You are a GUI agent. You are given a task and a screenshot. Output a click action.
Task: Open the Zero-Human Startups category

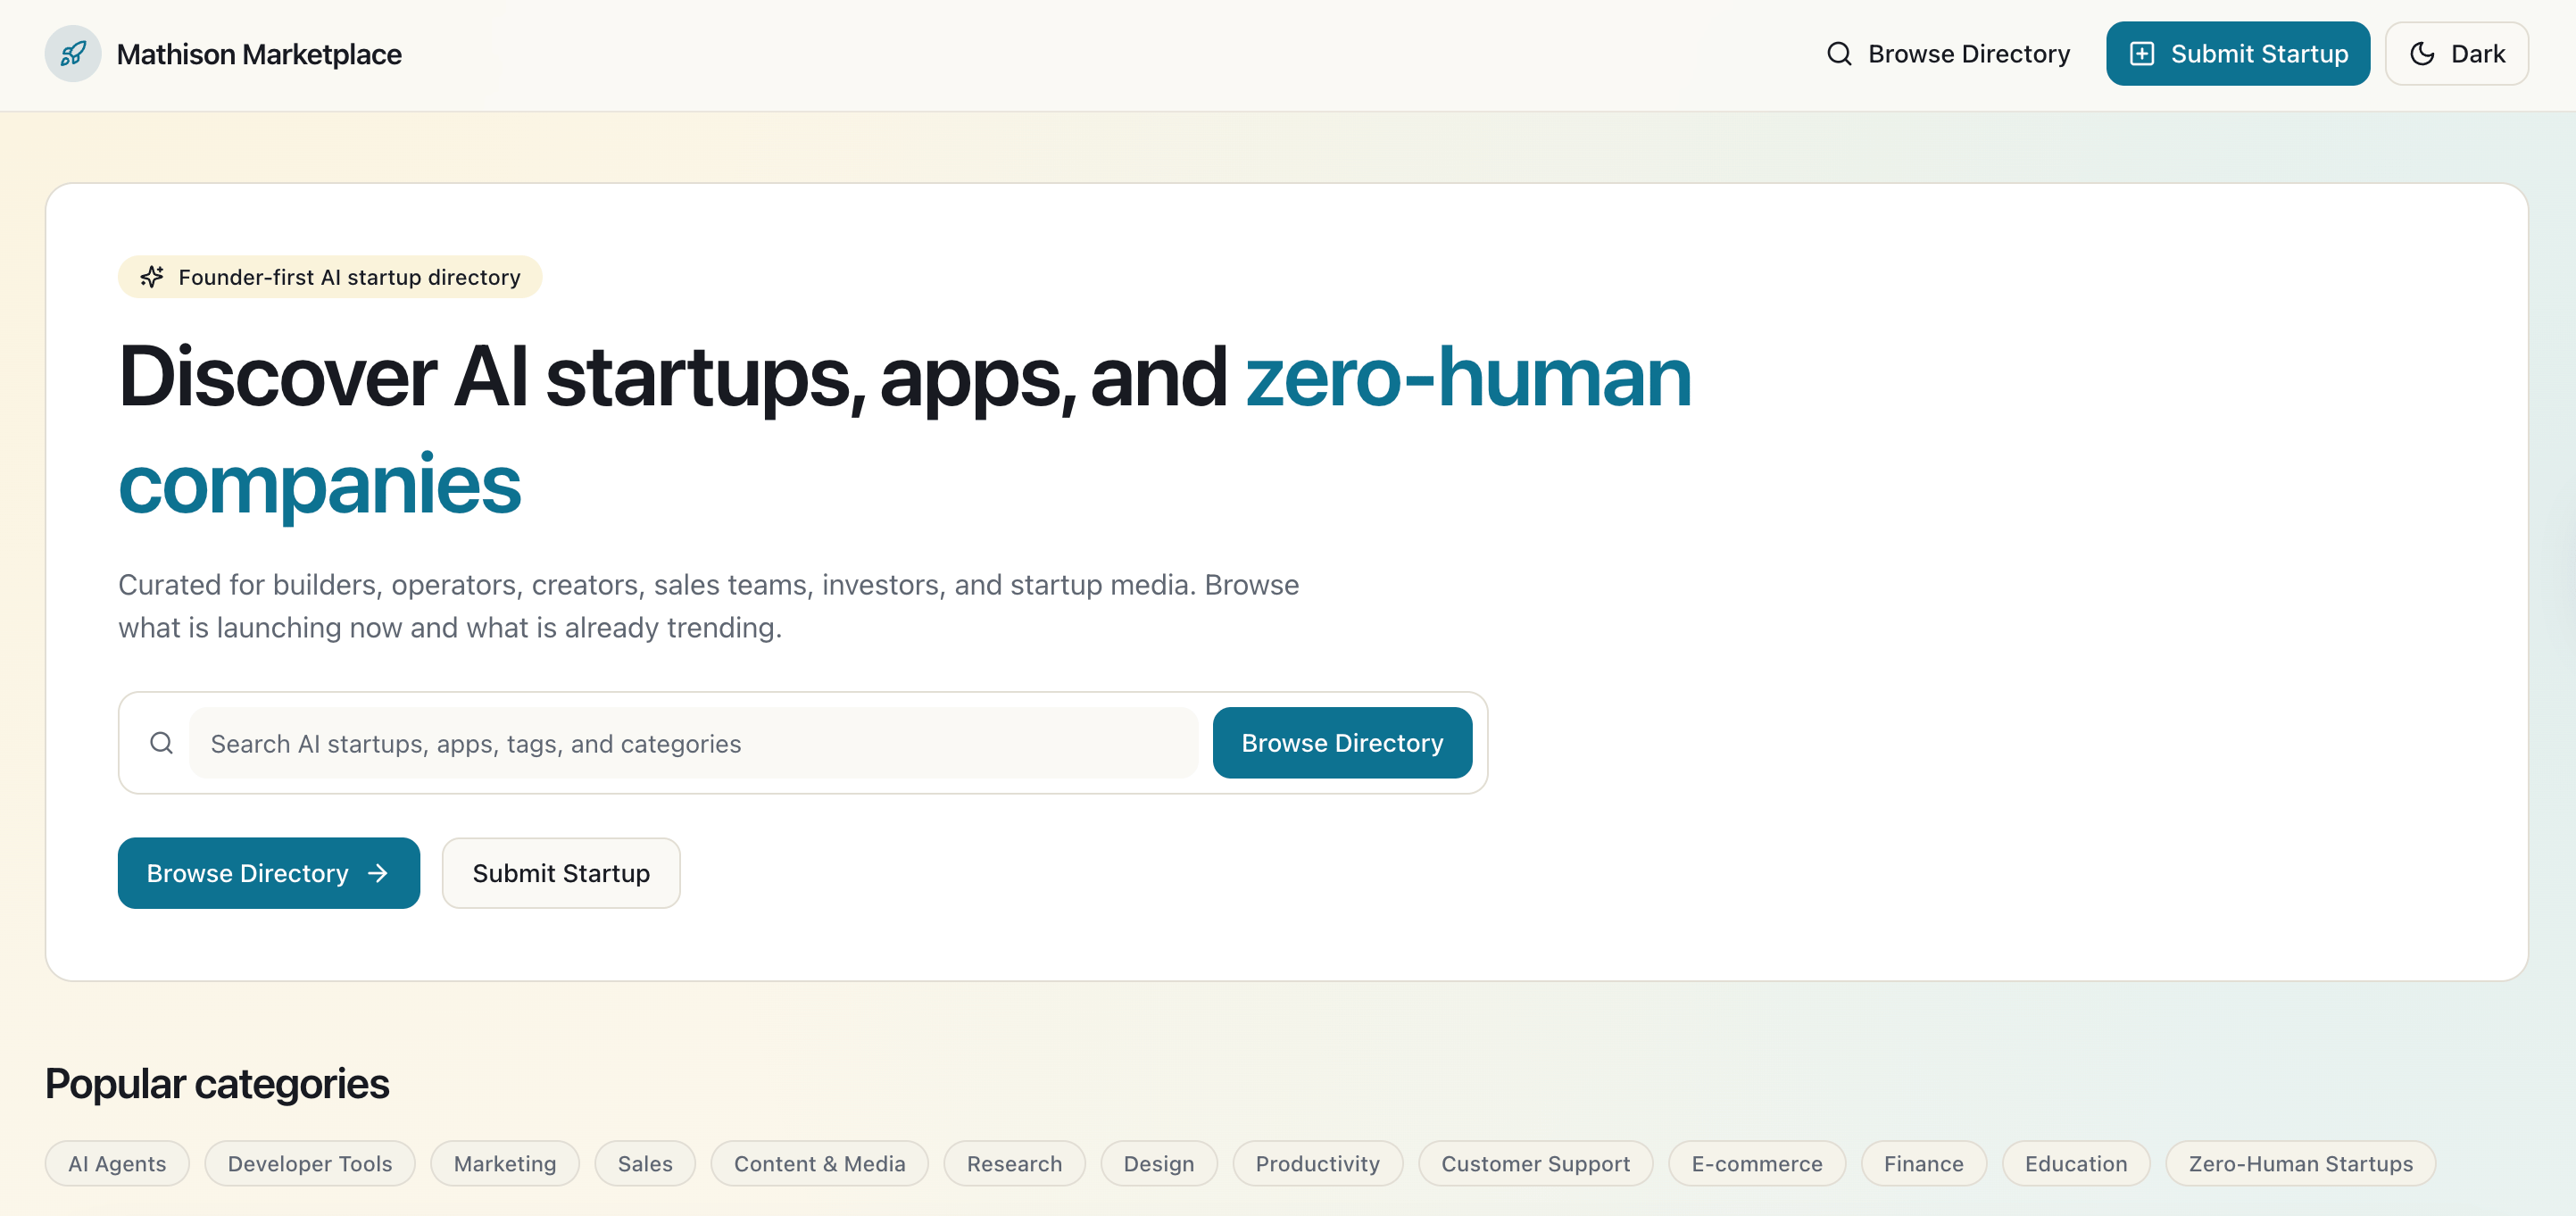(2300, 1163)
